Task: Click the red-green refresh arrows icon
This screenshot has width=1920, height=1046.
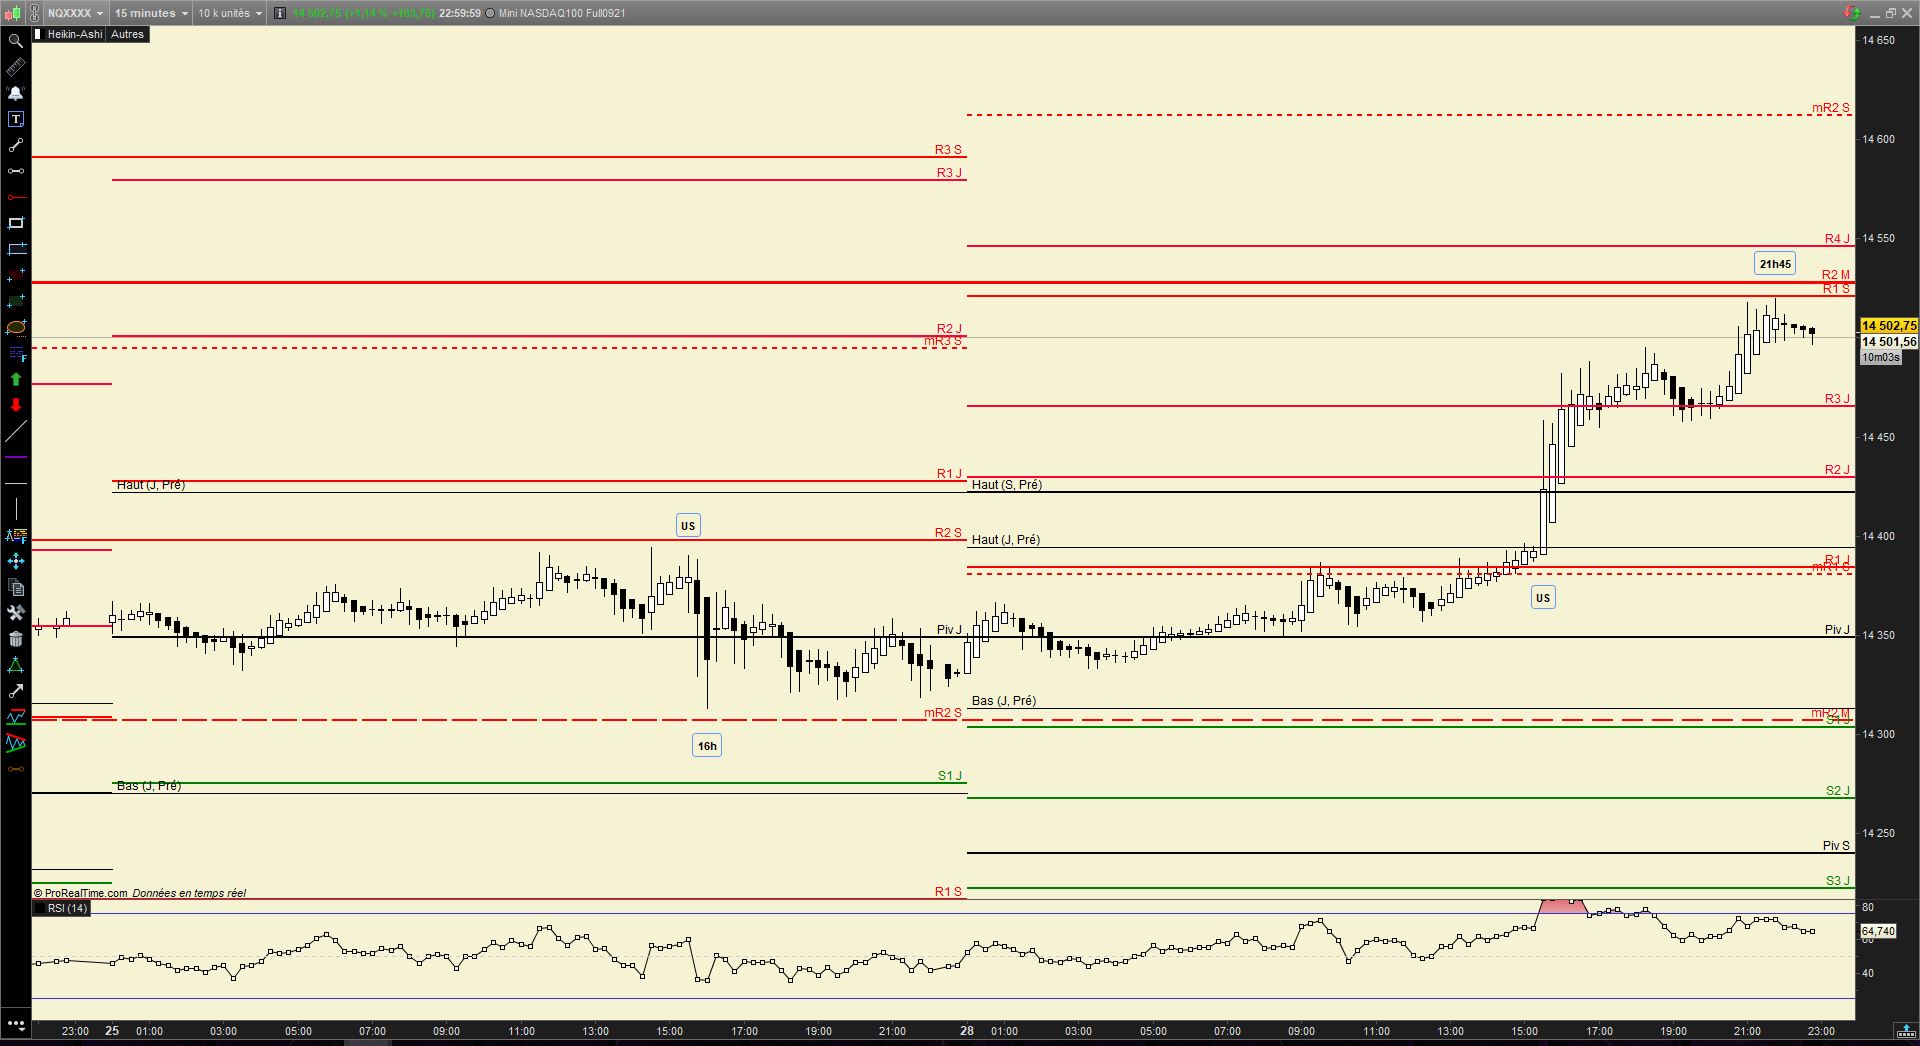Action: tap(1852, 13)
